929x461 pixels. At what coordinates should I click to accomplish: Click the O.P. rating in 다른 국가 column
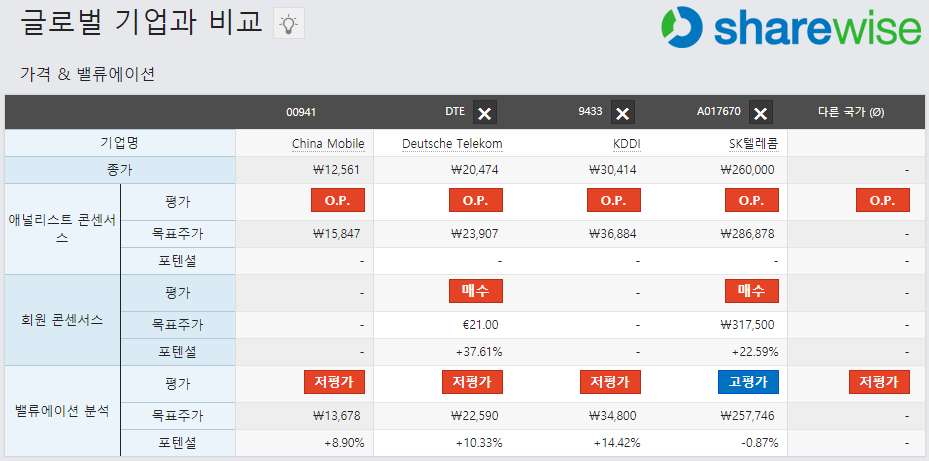883,200
